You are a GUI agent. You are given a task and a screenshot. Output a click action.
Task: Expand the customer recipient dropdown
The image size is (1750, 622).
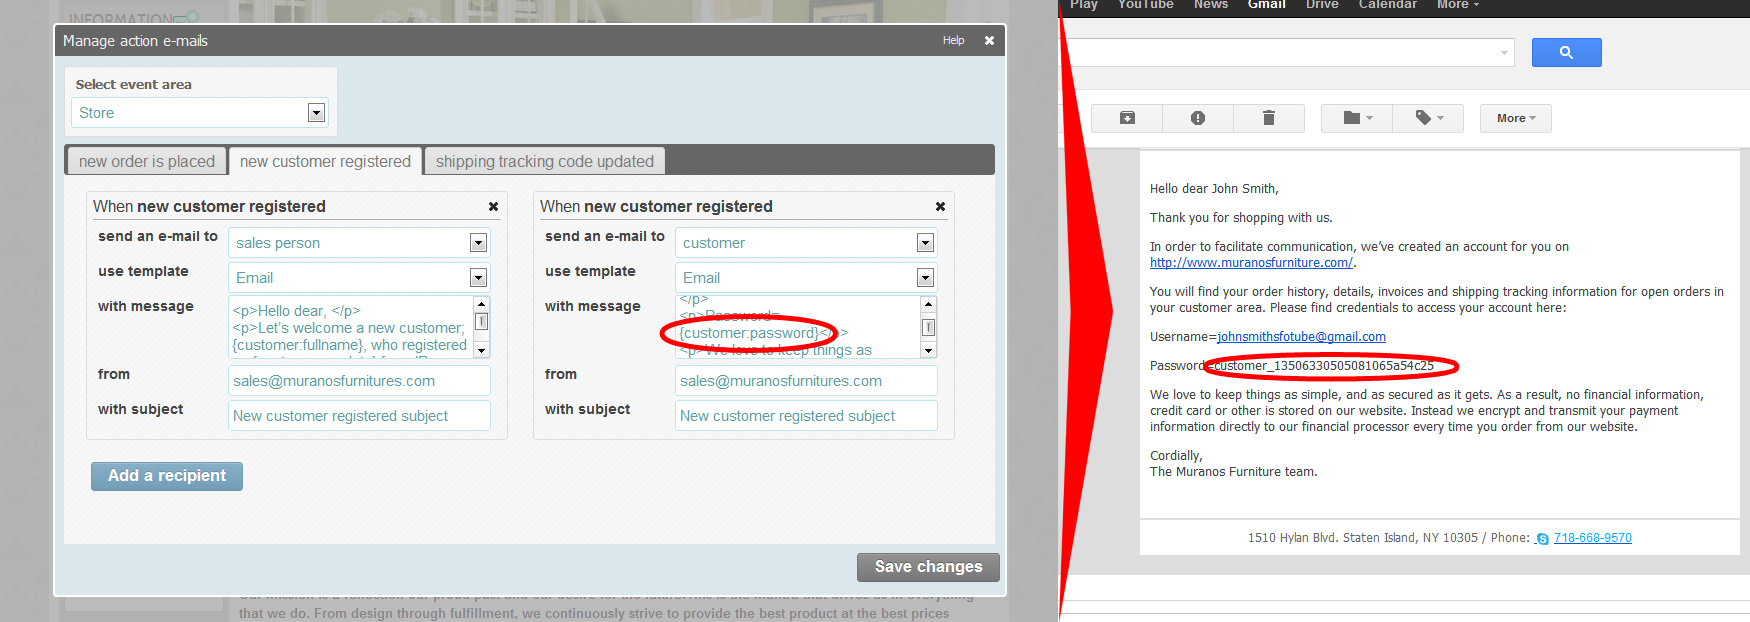(925, 243)
